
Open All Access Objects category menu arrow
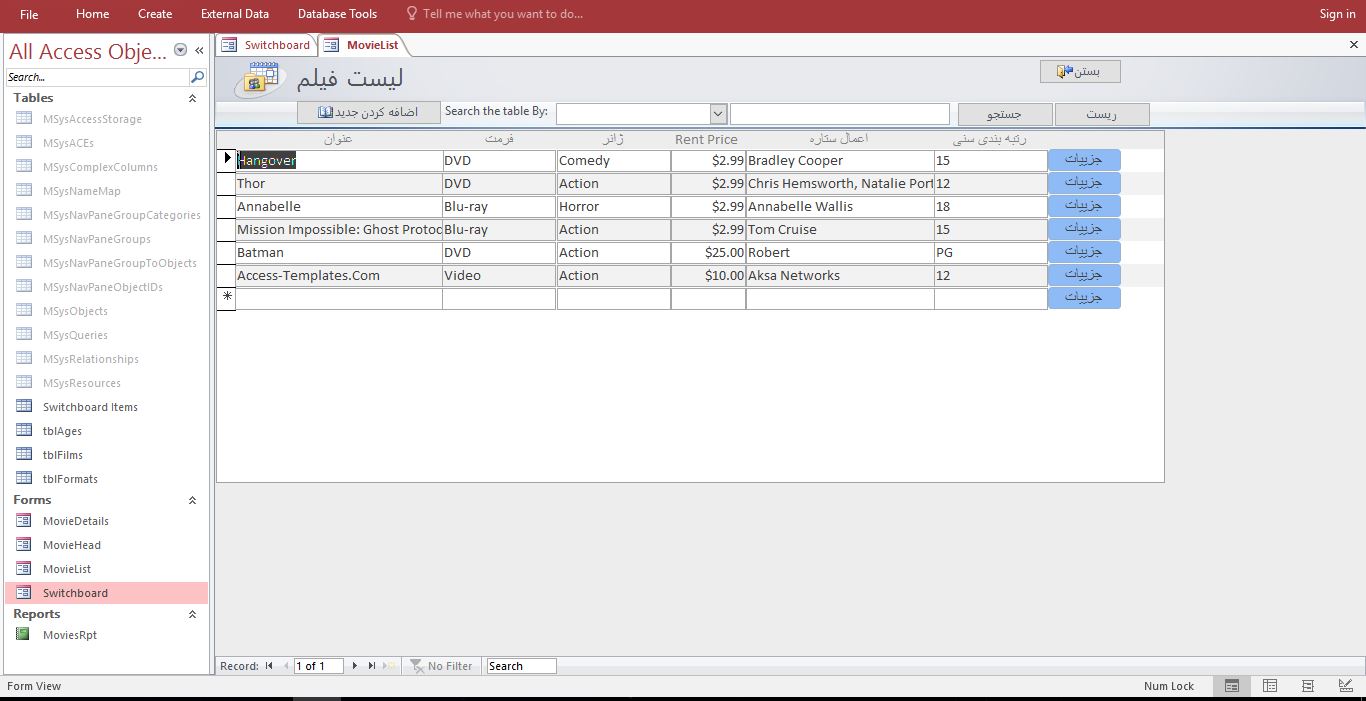[x=180, y=50]
